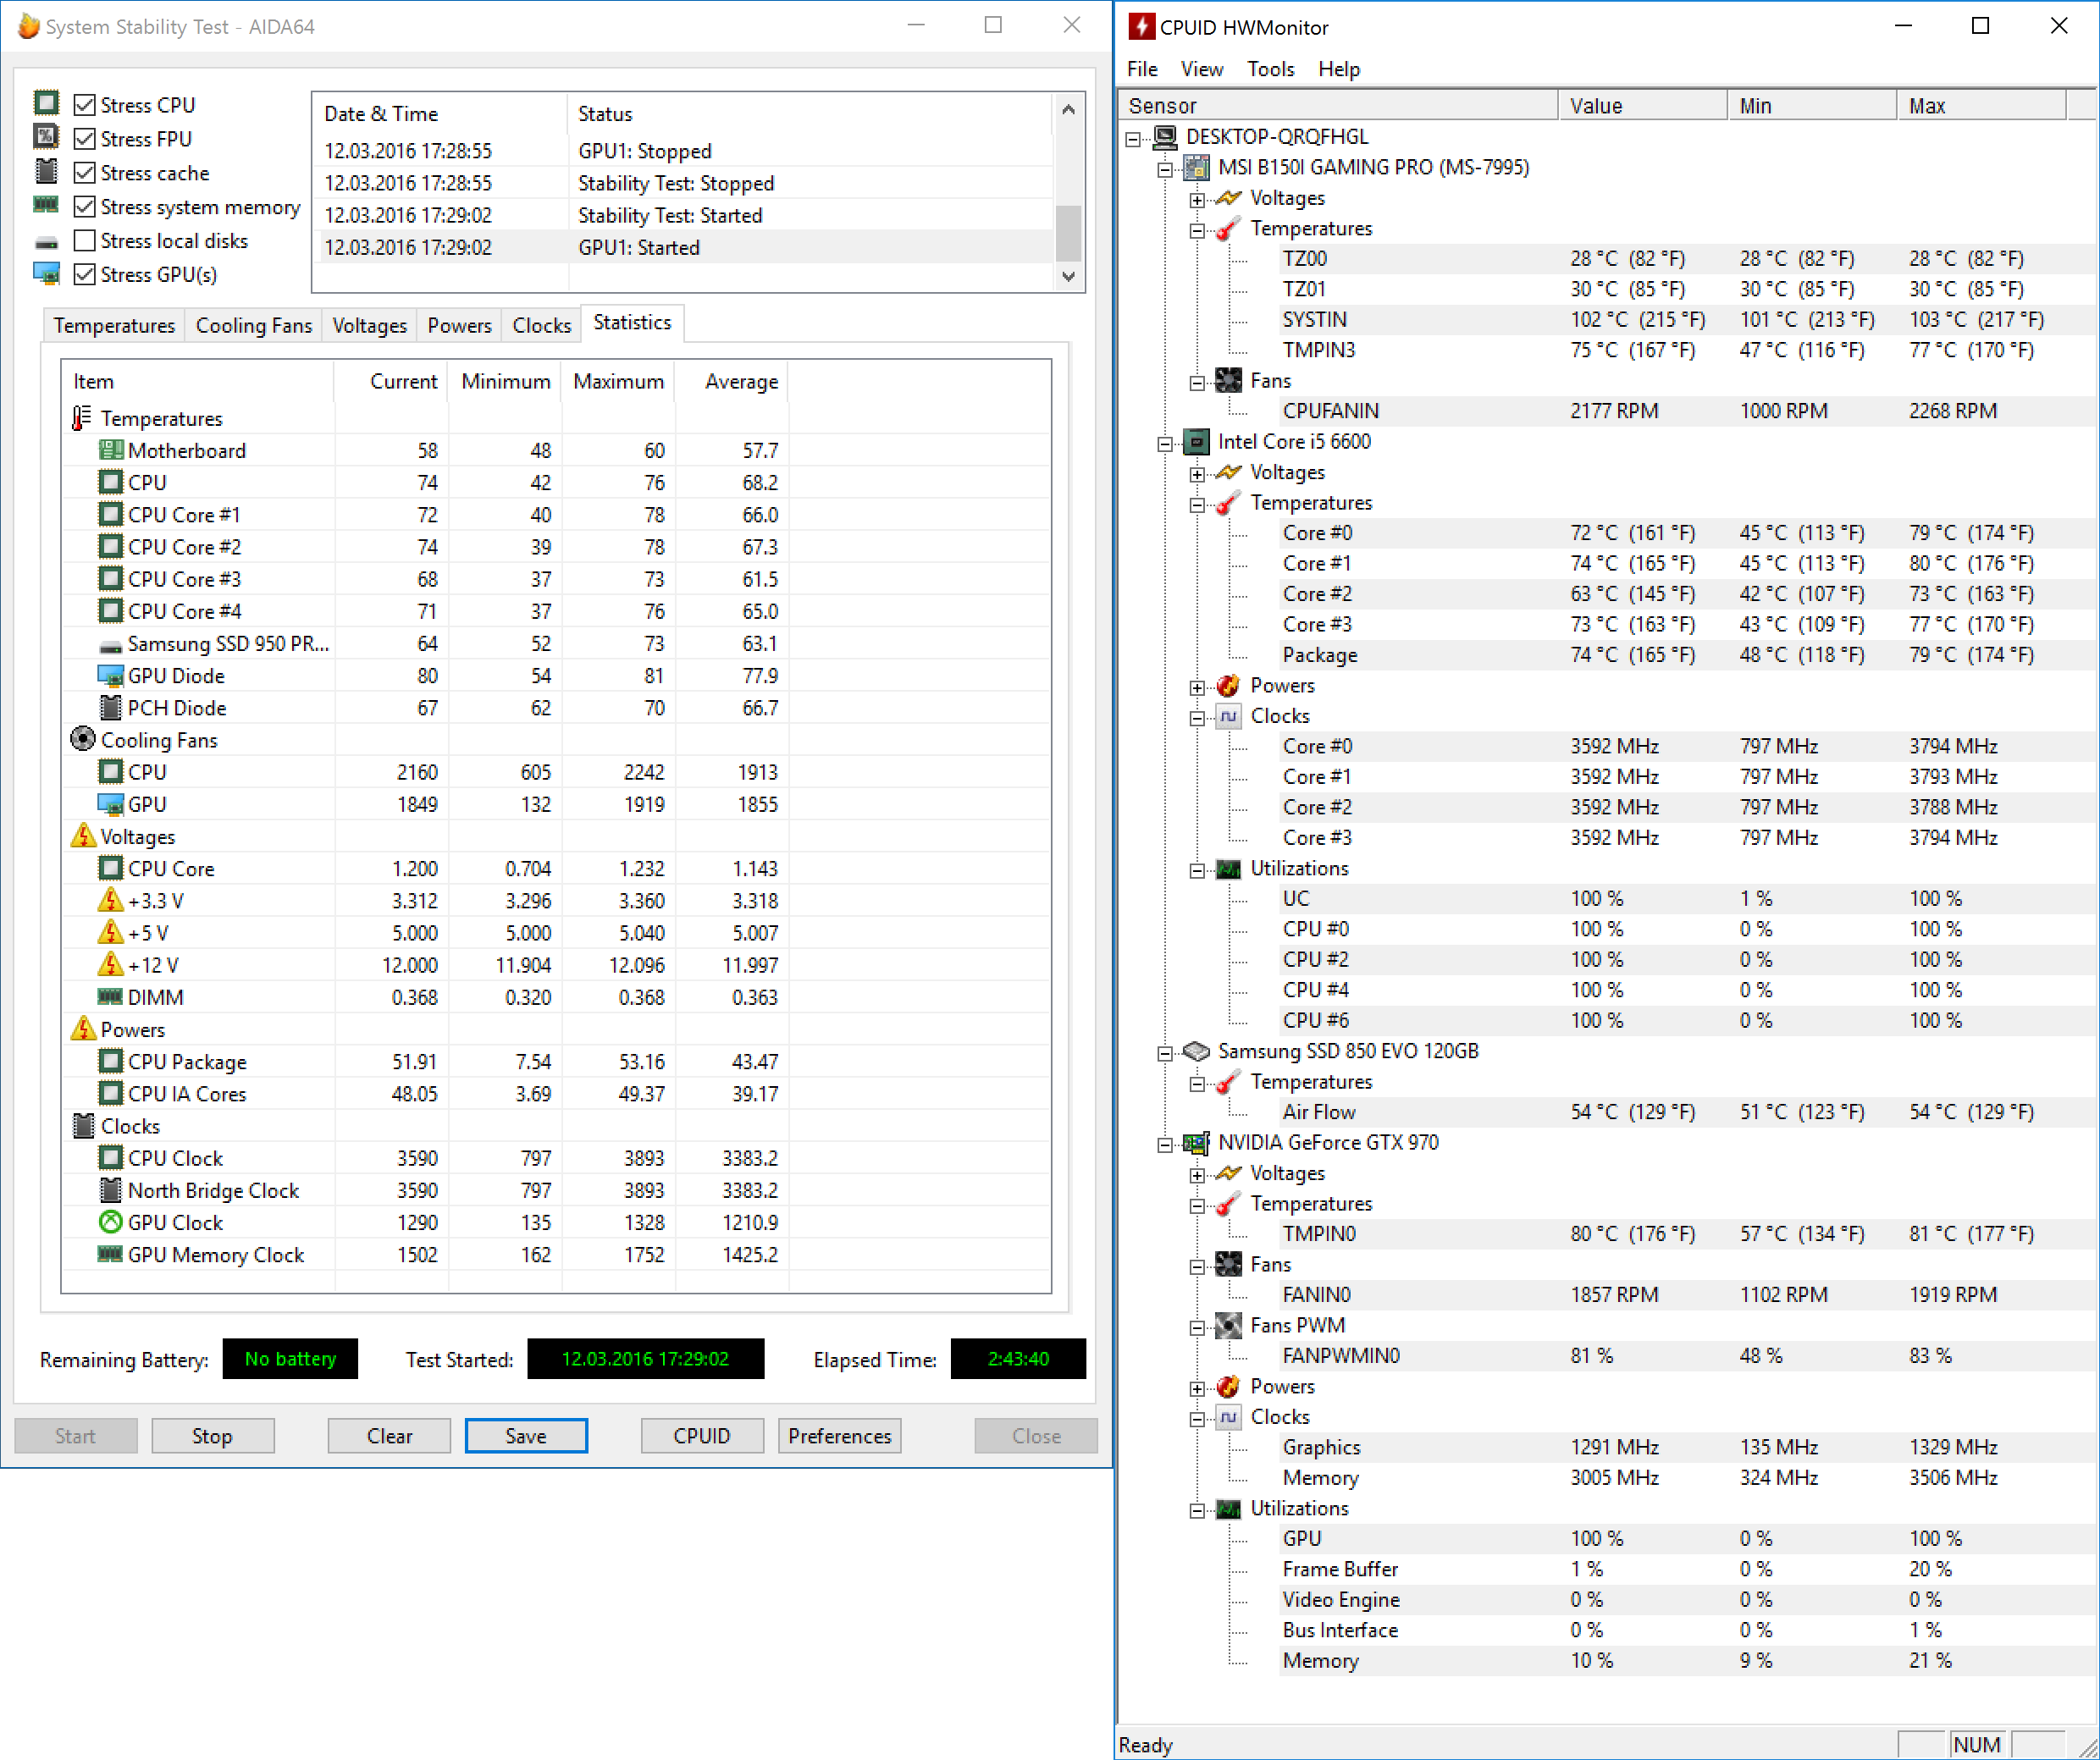Enable the Stress local disks checkbox
The image size is (2100, 1760).
click(85, 240)
